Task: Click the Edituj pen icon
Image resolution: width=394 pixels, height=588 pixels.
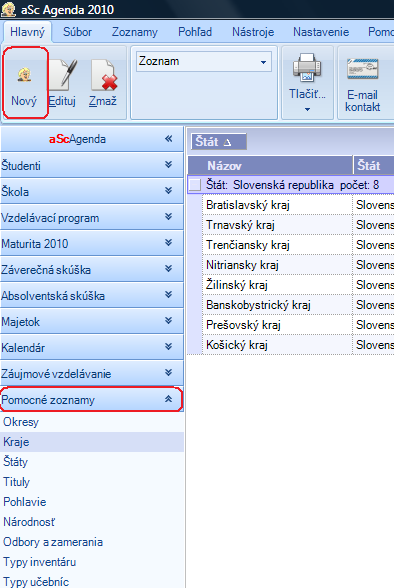Action: tap(64, 75)
